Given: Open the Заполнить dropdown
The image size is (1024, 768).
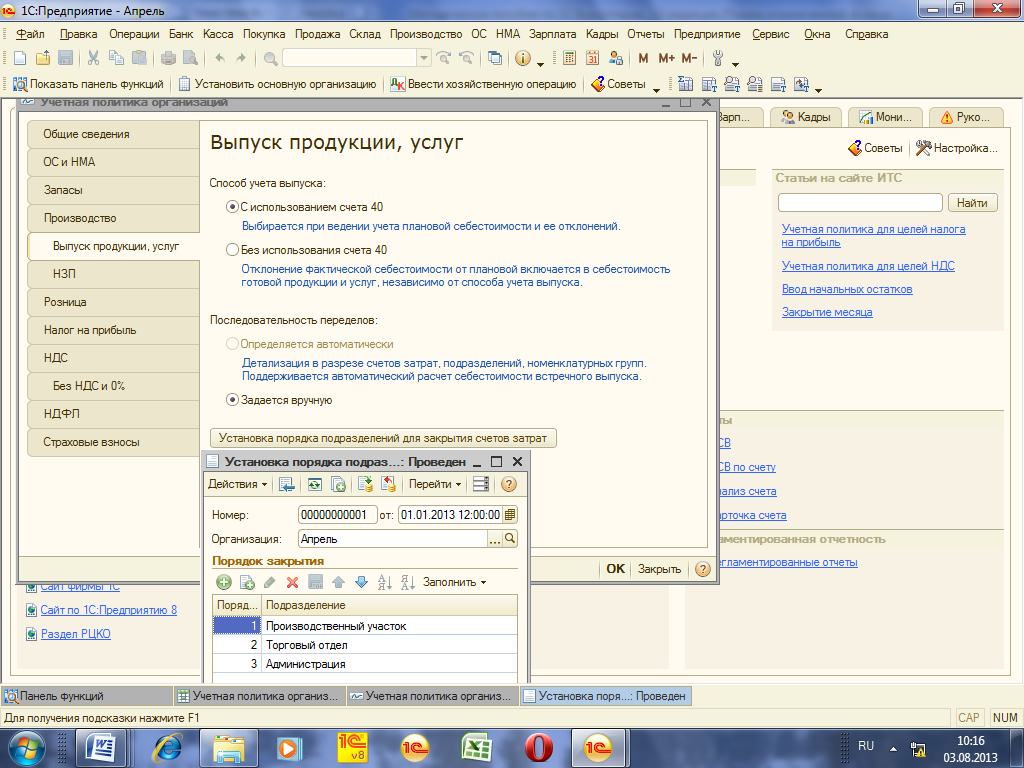Looking at the screenshot, I should 455,582.
